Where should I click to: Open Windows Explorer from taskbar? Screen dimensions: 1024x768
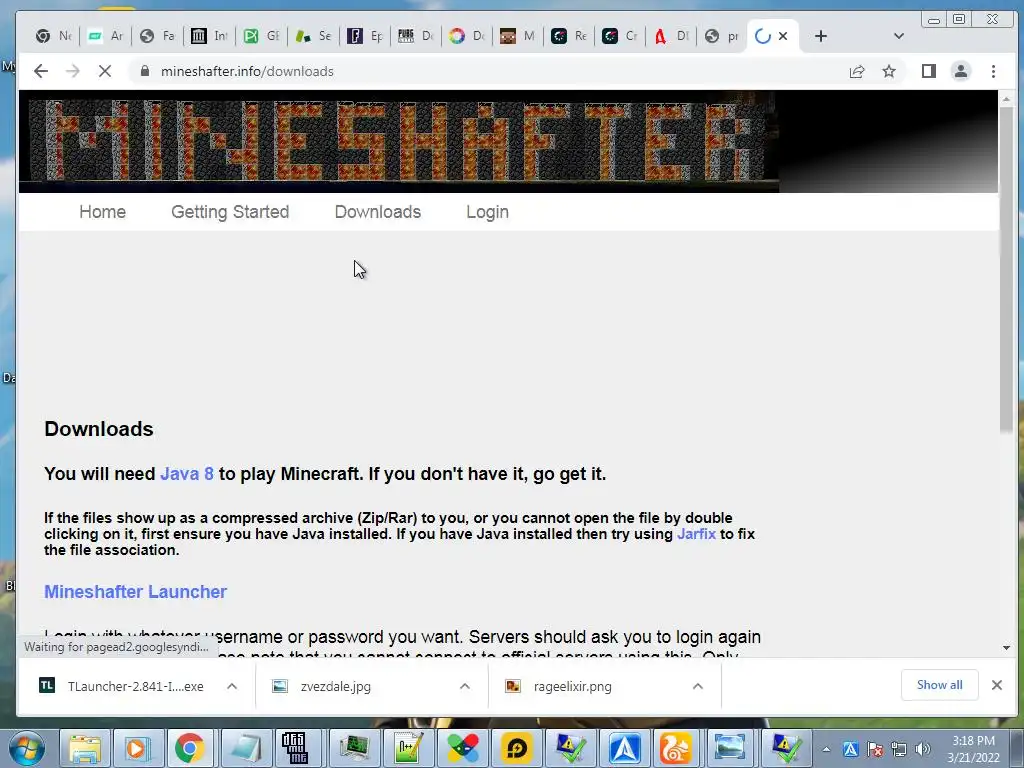[x=86, y=748]
